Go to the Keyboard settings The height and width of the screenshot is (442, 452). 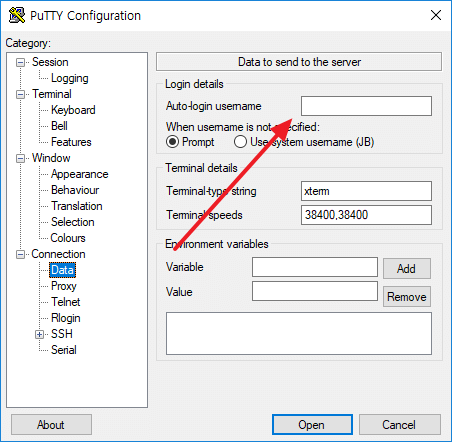[73, 110]
